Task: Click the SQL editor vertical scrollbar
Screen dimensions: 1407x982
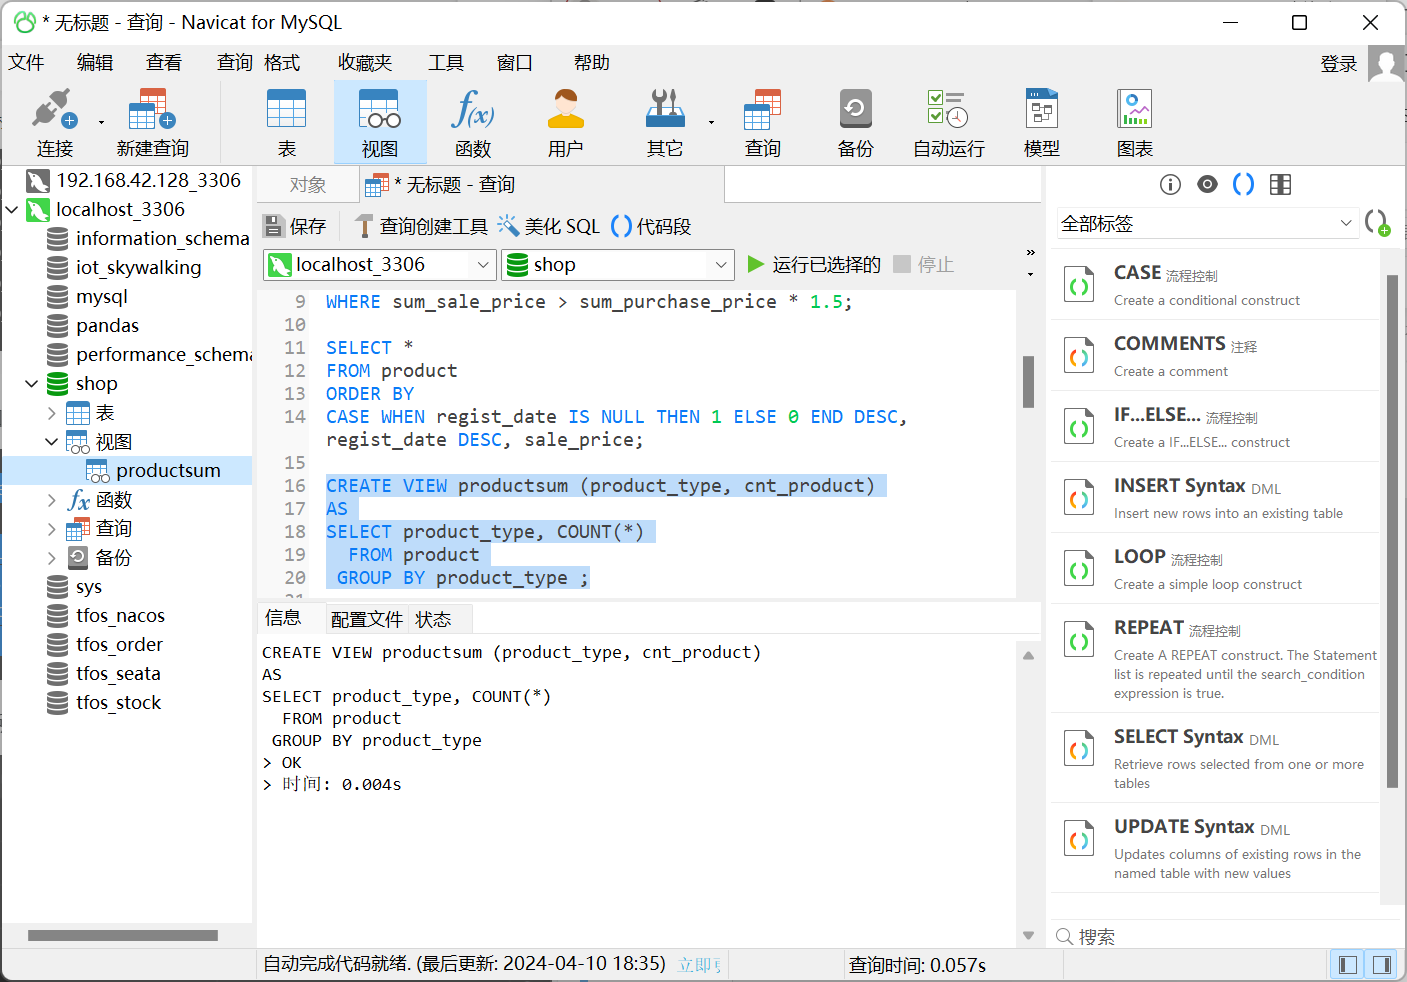Action: 1028,382
